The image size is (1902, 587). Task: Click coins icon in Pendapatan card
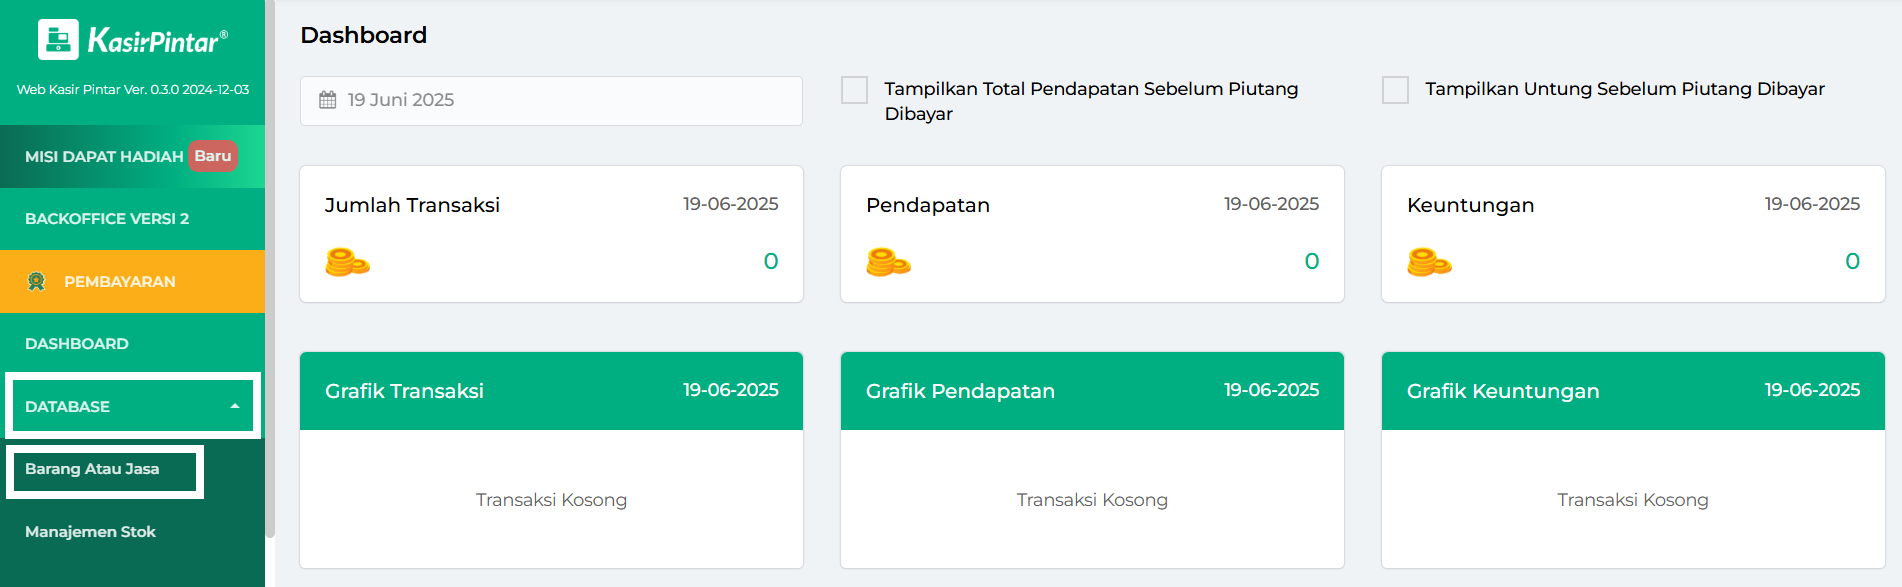click(x=888, y=262)
